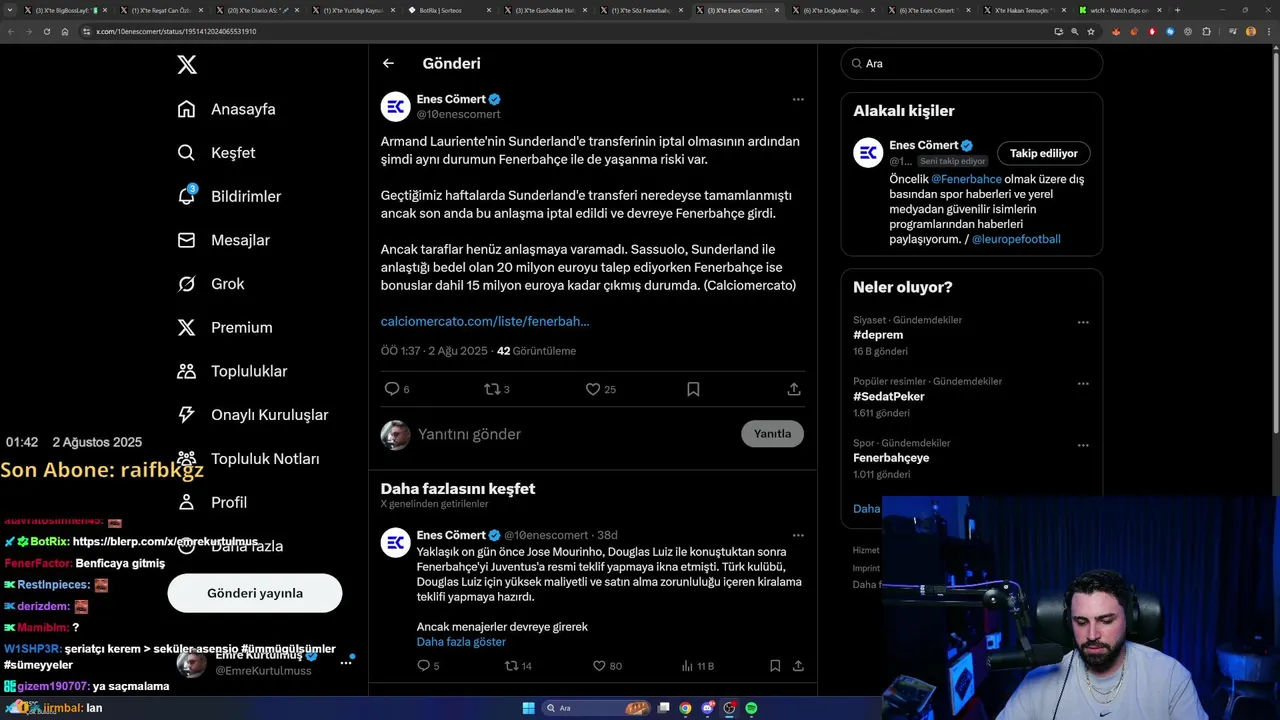Open a new browser tab
Image resolution: width=1280 pixels, height=720 pixels.
[x=1177, y=10]
